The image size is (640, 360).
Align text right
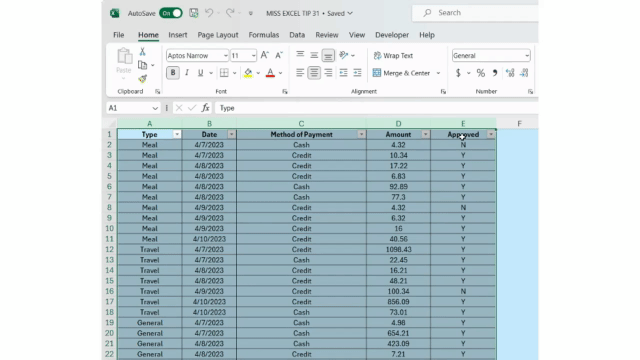coord(328,73)
